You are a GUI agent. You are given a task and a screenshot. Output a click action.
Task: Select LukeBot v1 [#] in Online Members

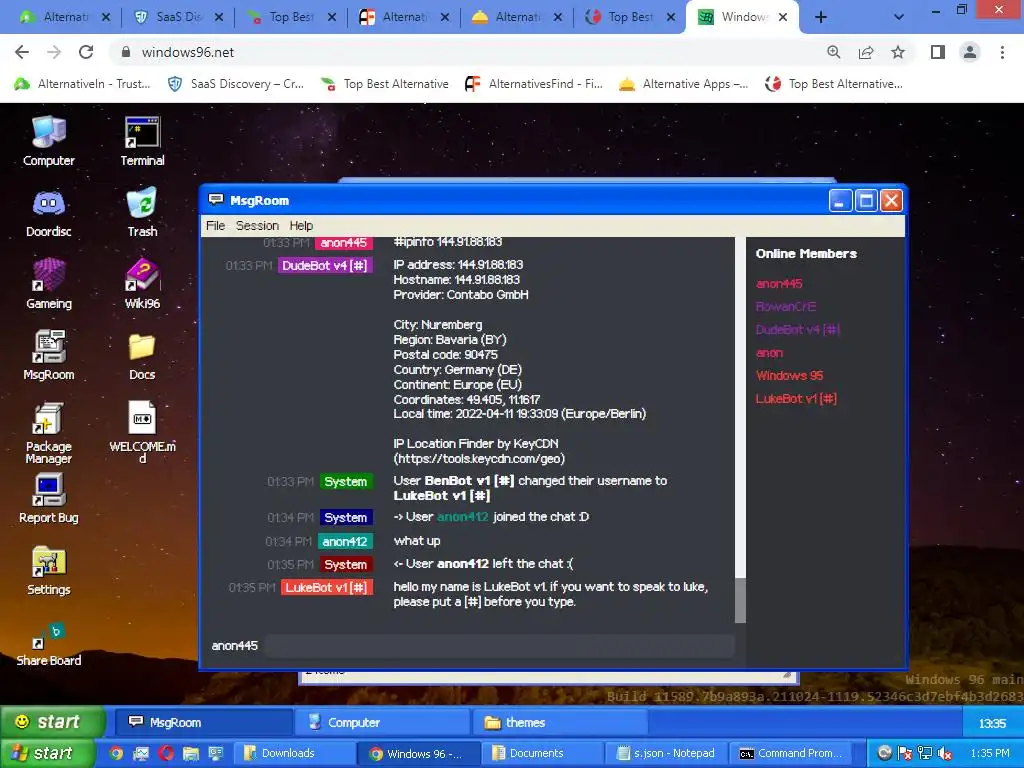(x=796, y=398)
